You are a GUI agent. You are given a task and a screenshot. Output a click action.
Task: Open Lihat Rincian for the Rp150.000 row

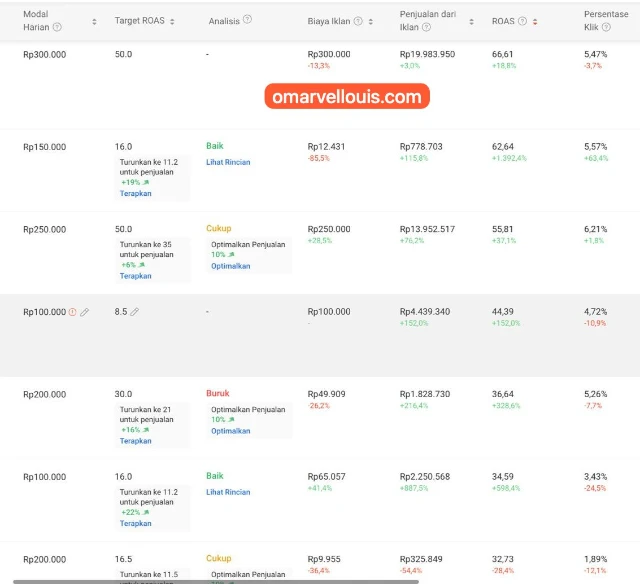pos(228,162)
